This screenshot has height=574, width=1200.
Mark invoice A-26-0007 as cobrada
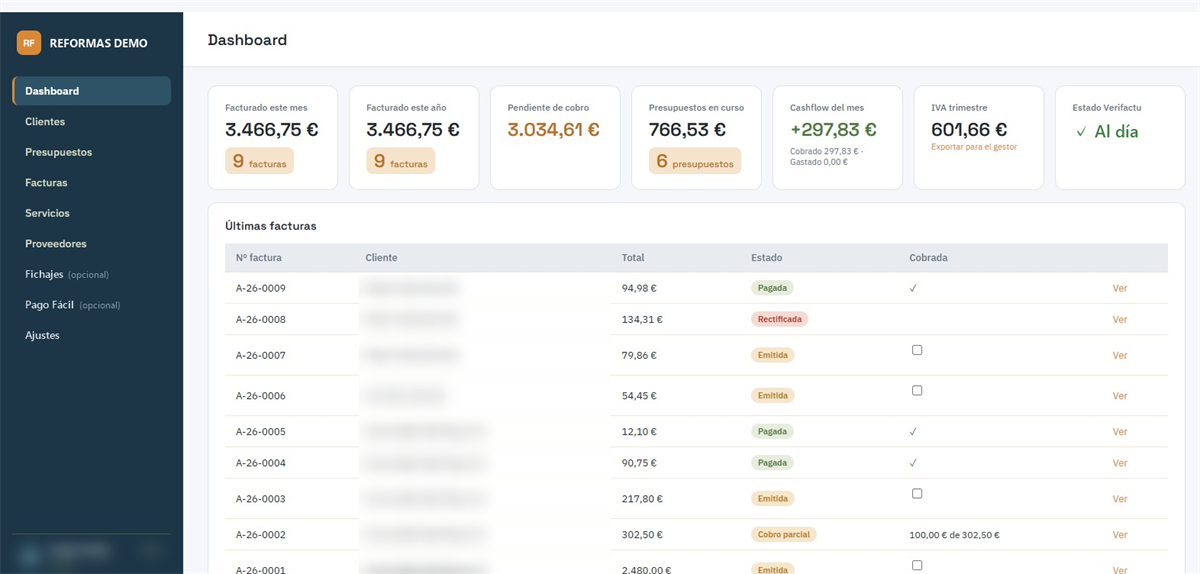coord(917,350)
